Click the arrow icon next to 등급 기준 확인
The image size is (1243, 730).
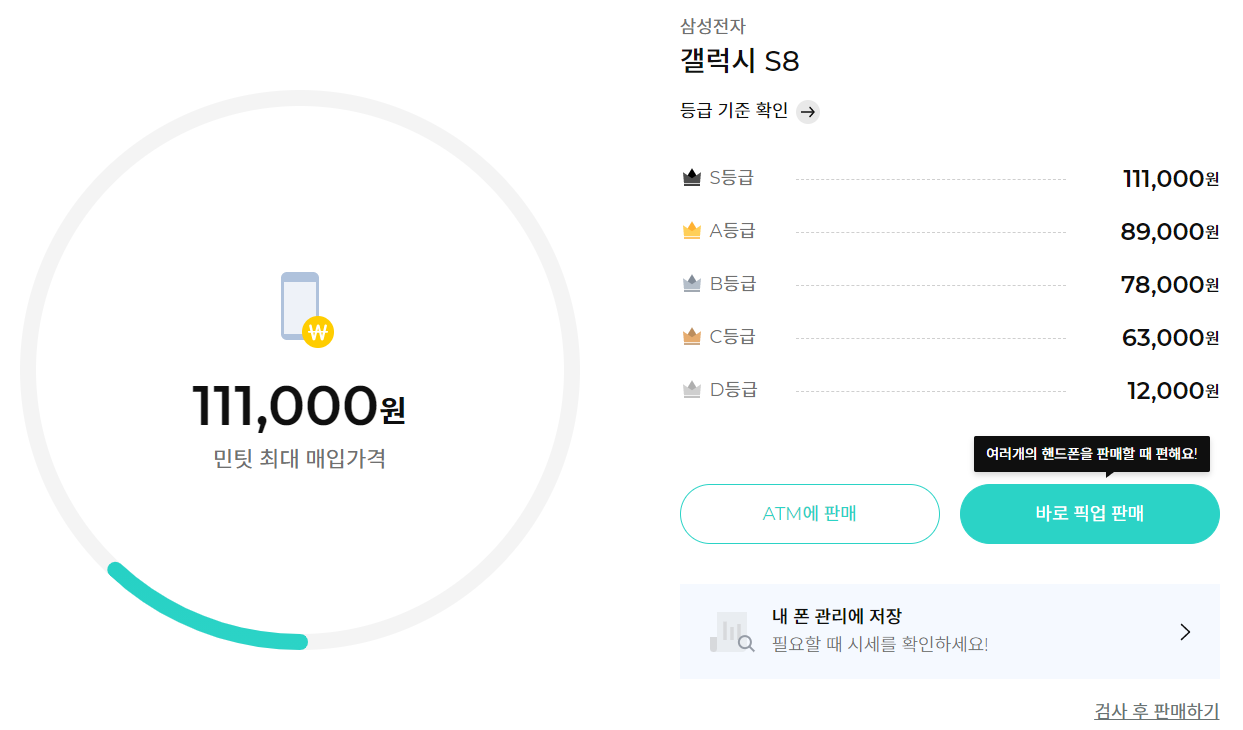808,111
